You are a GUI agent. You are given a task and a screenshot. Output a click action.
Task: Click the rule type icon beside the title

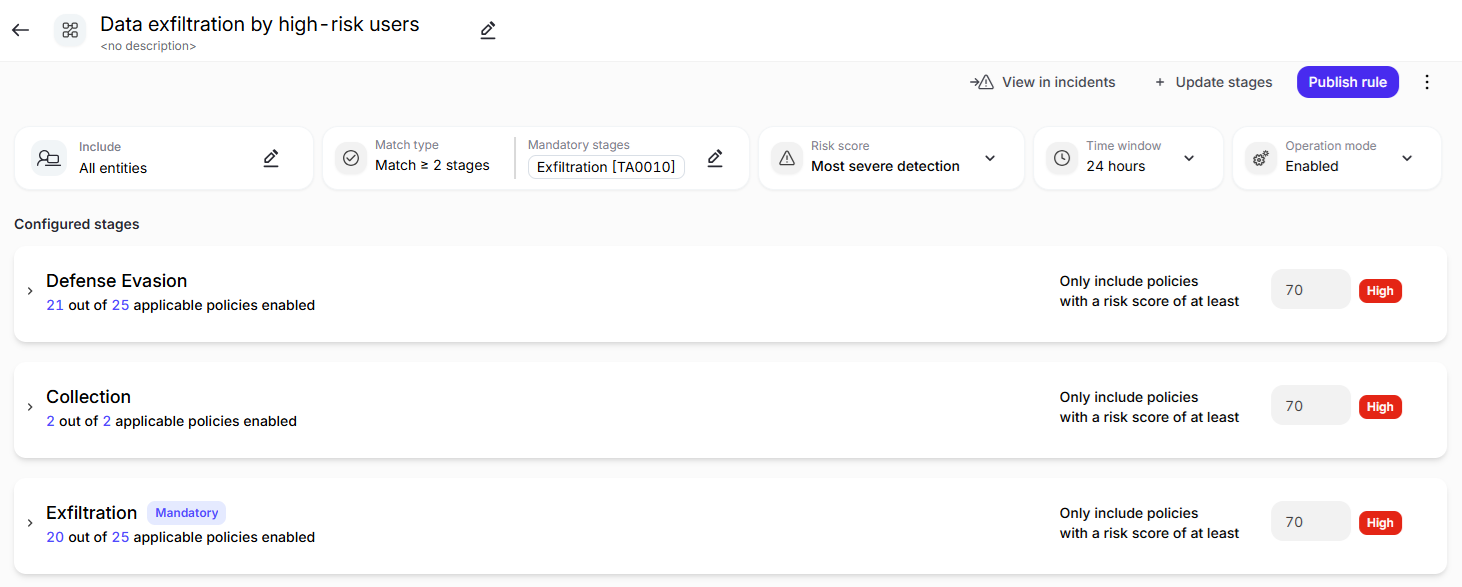[x=70, y=30]
